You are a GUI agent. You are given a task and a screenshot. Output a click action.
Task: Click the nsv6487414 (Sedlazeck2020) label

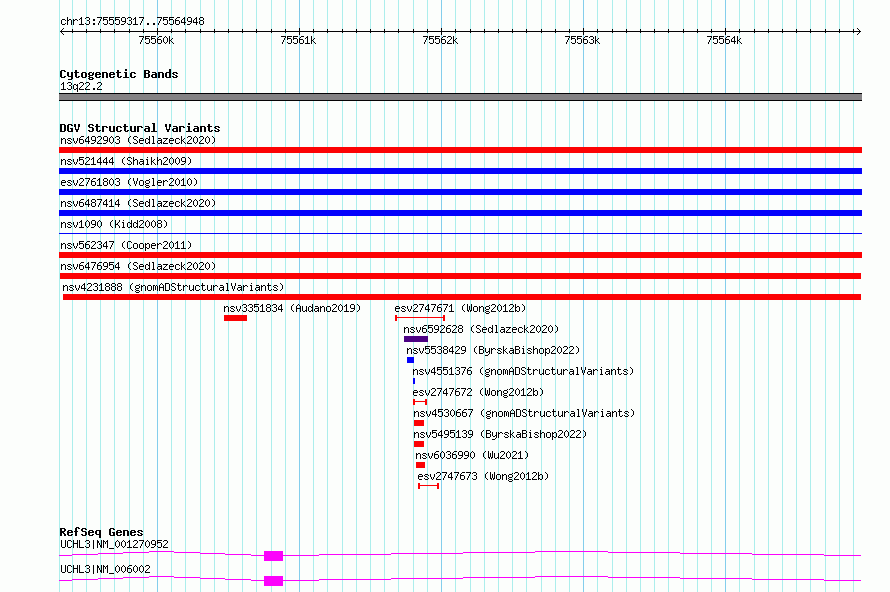(138, 203)
